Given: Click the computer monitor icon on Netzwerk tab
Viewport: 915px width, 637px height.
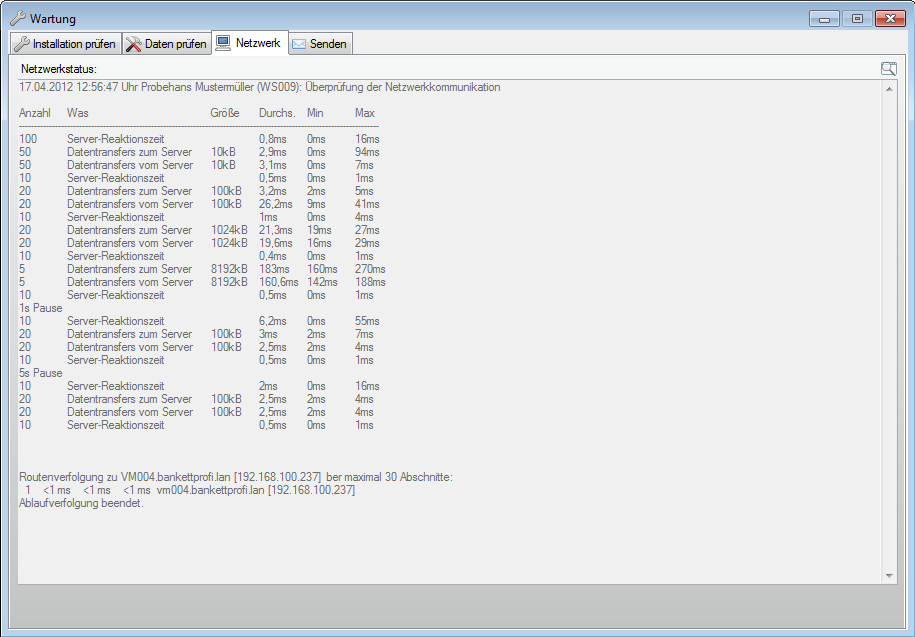Looking at the screenshot, I should tap(224, 43).
